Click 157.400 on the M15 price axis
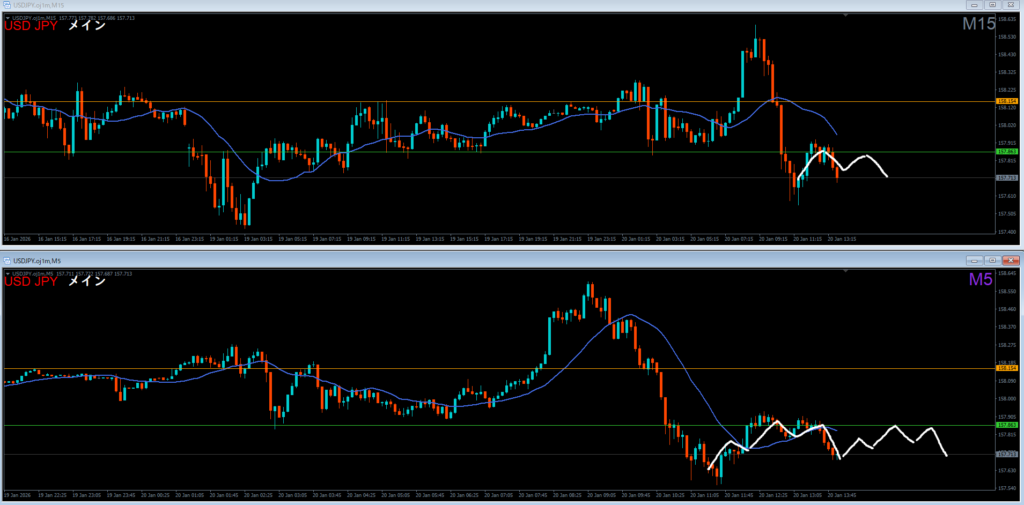This screenshot has width=1024, height=505. [x=1006, y=231]
